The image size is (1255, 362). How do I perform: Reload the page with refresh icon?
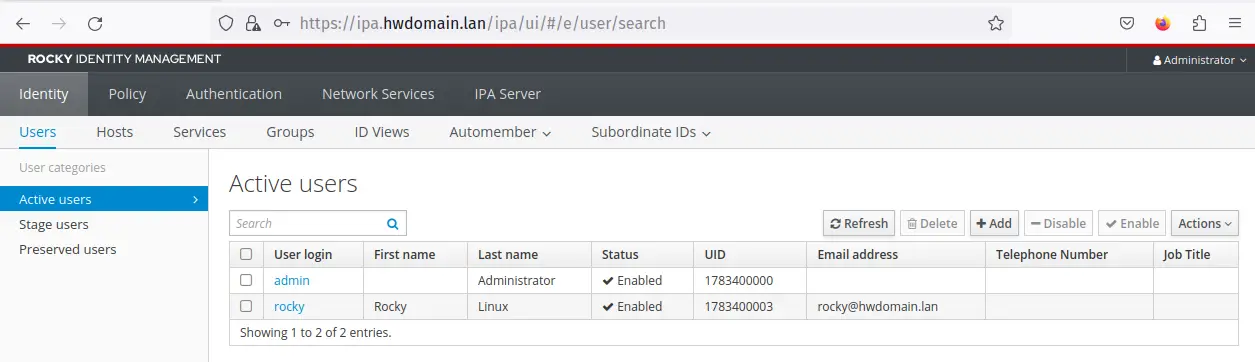click(x=95, y=23)
